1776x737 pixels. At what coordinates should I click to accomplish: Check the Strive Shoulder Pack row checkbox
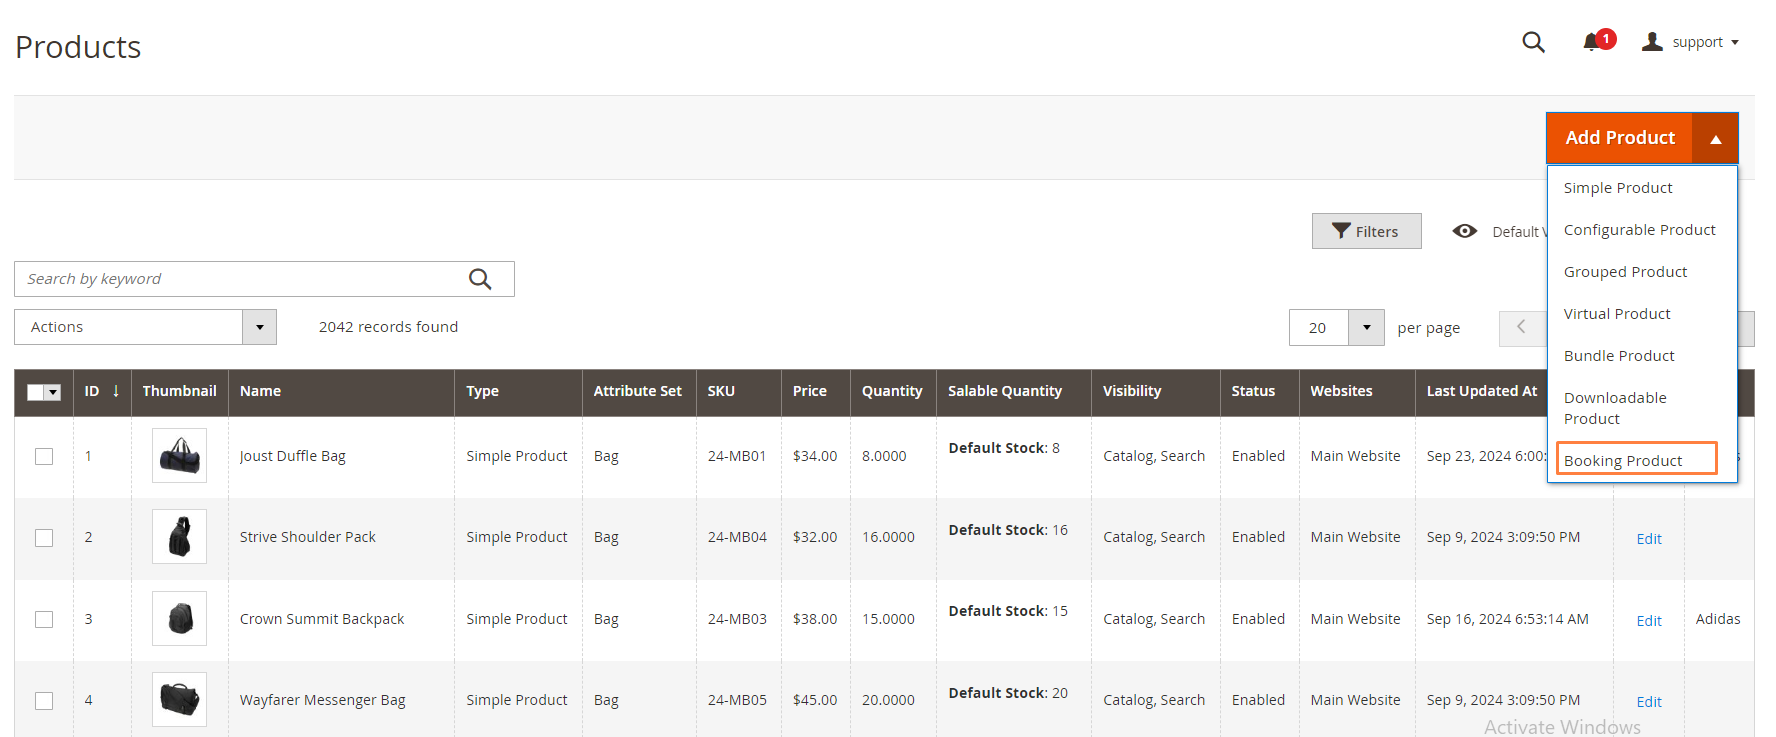pyautogui.click(x=44, y=538)
